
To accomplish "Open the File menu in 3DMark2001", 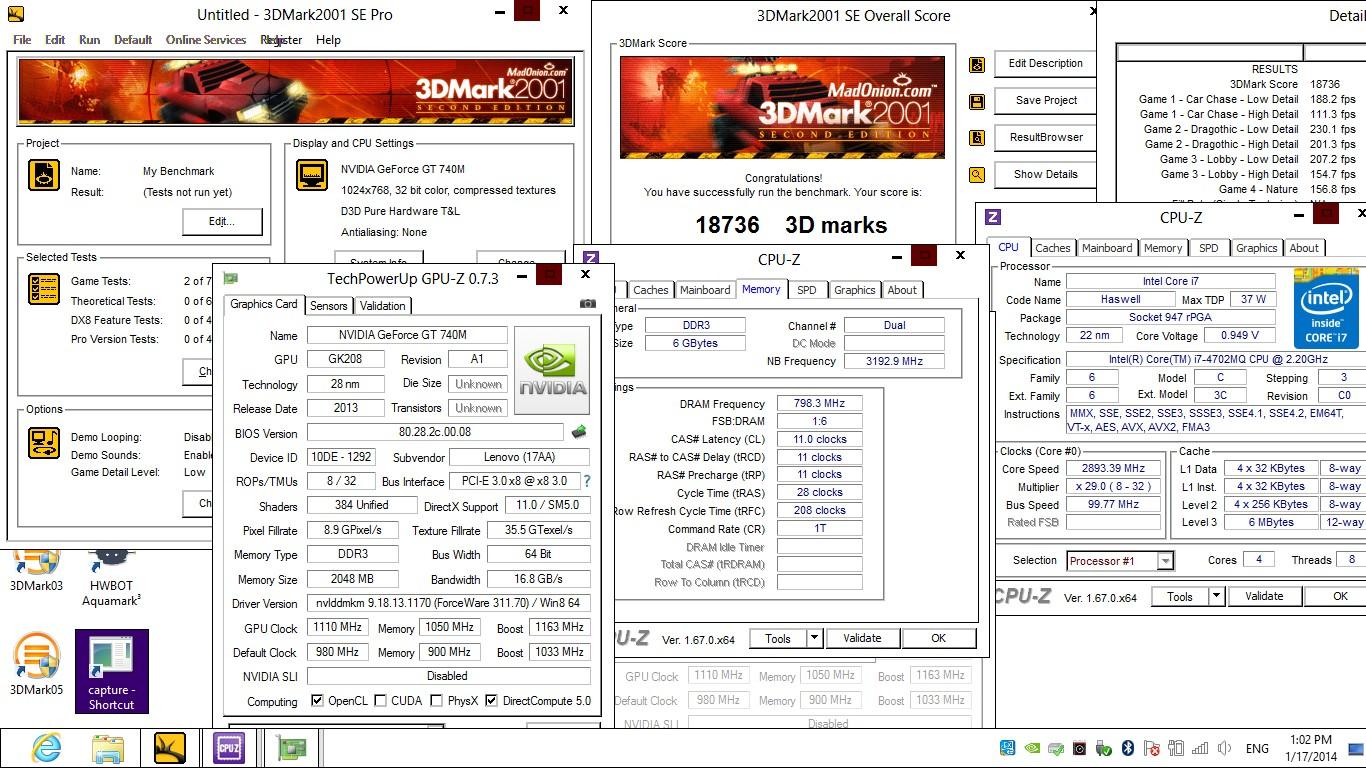I will [22, 40].
